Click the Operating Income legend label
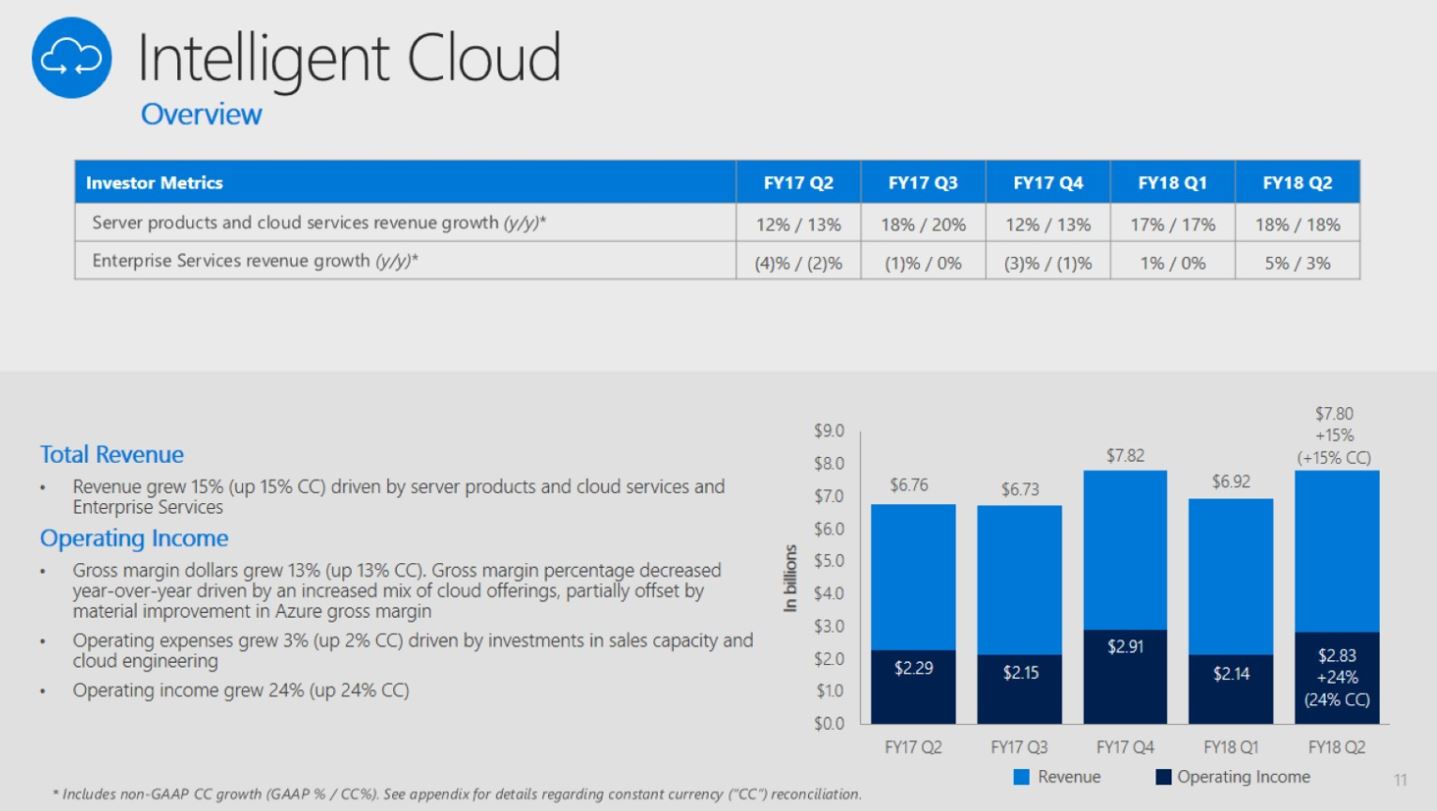Image resolution: width=1437 pixels, height=811 pixels. 1243,777
